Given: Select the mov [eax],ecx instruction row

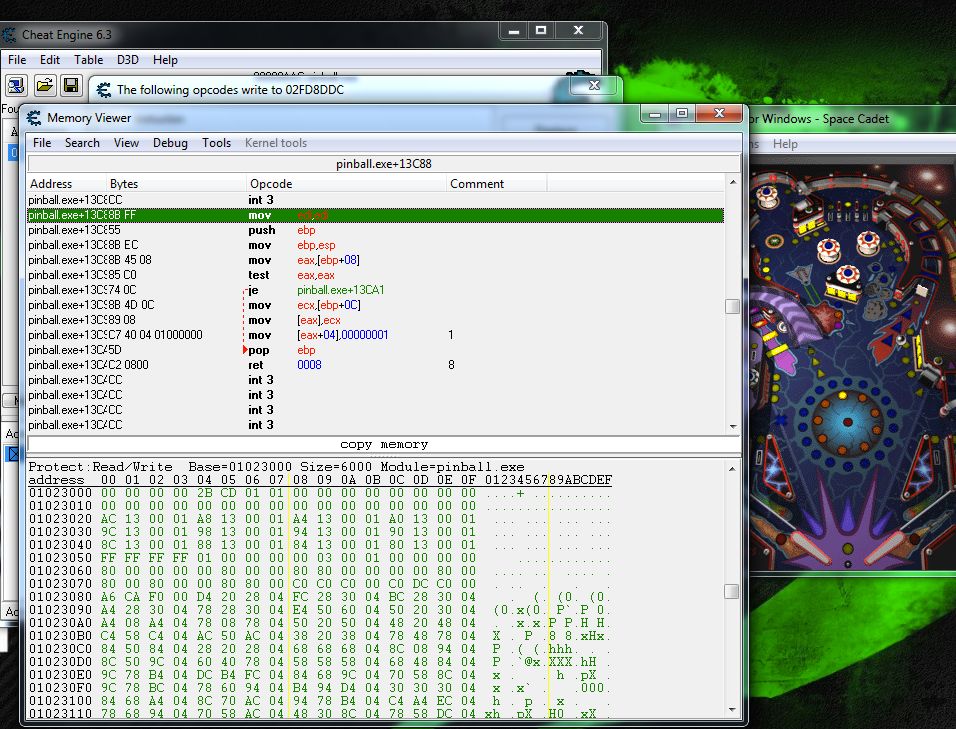Looking at the screenshot, I should coord(376,320).
